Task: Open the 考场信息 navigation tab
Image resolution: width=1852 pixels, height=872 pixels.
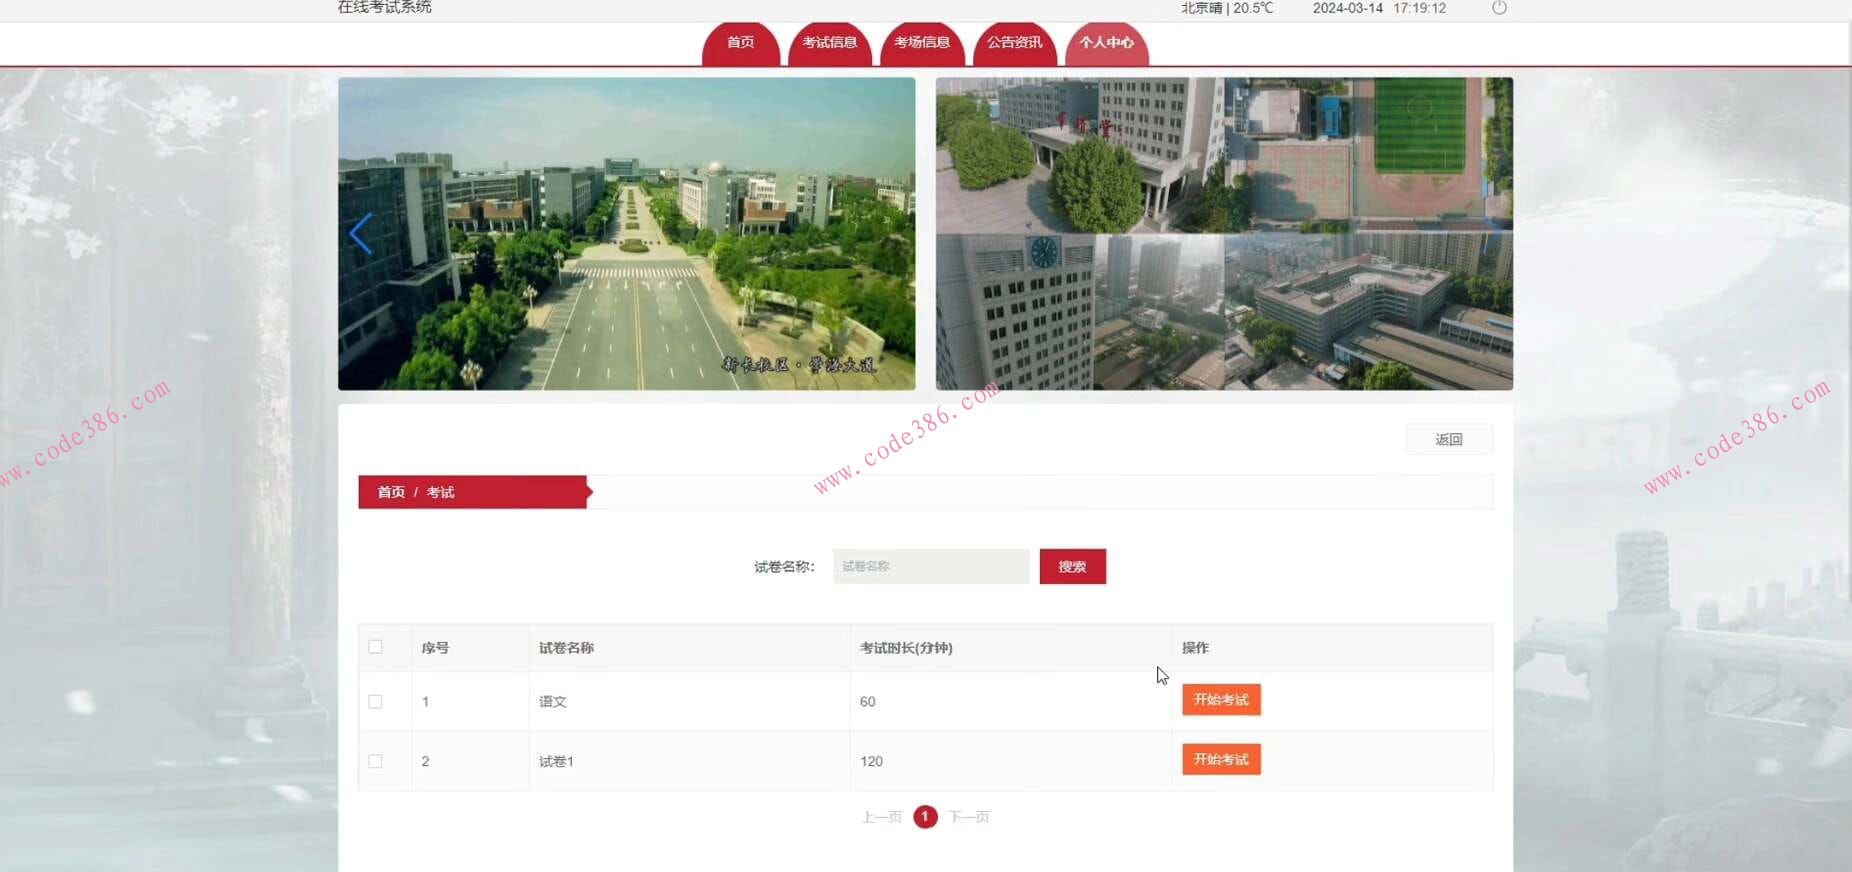Action: click(x=922, y=43)
